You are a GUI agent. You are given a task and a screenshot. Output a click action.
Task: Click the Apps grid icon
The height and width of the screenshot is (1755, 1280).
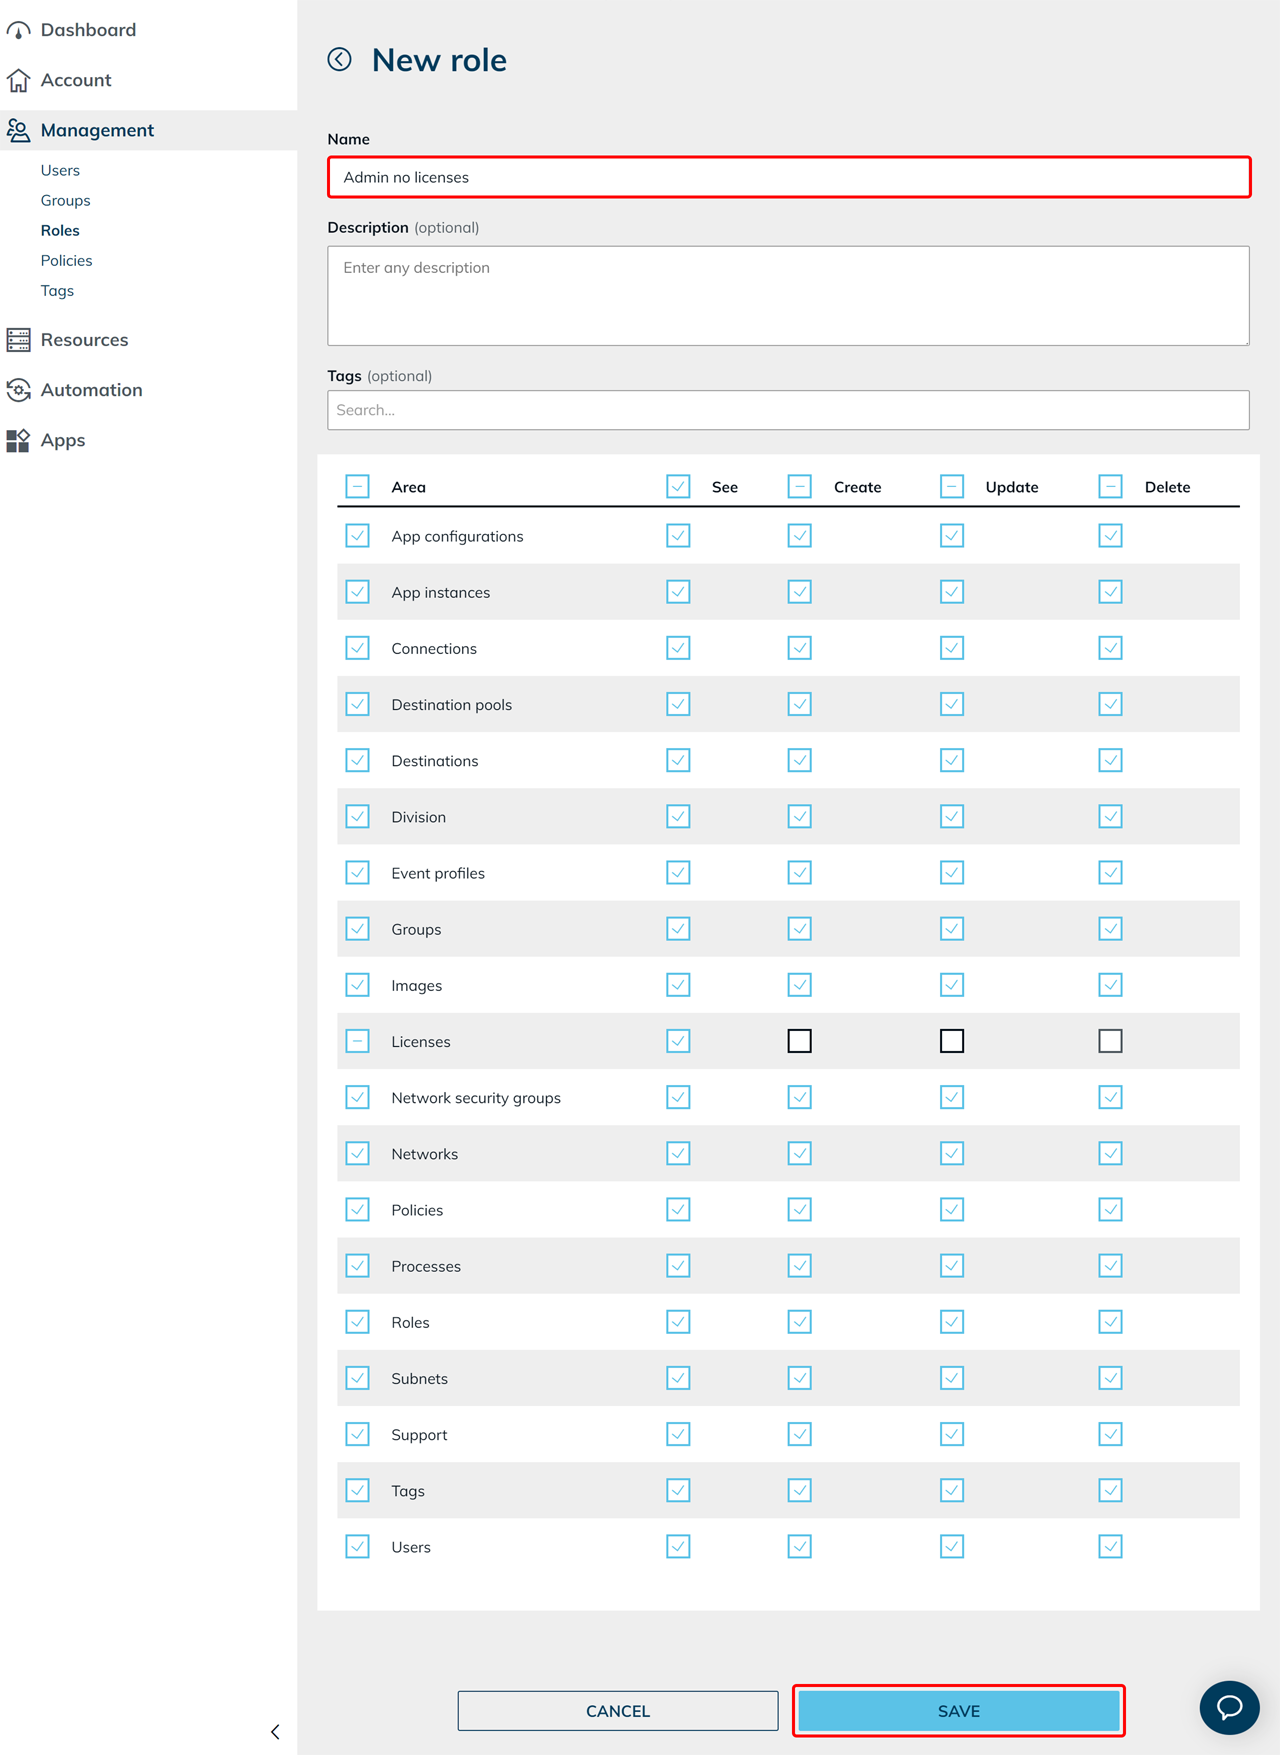pyautogui.click(x=18, y=440)
